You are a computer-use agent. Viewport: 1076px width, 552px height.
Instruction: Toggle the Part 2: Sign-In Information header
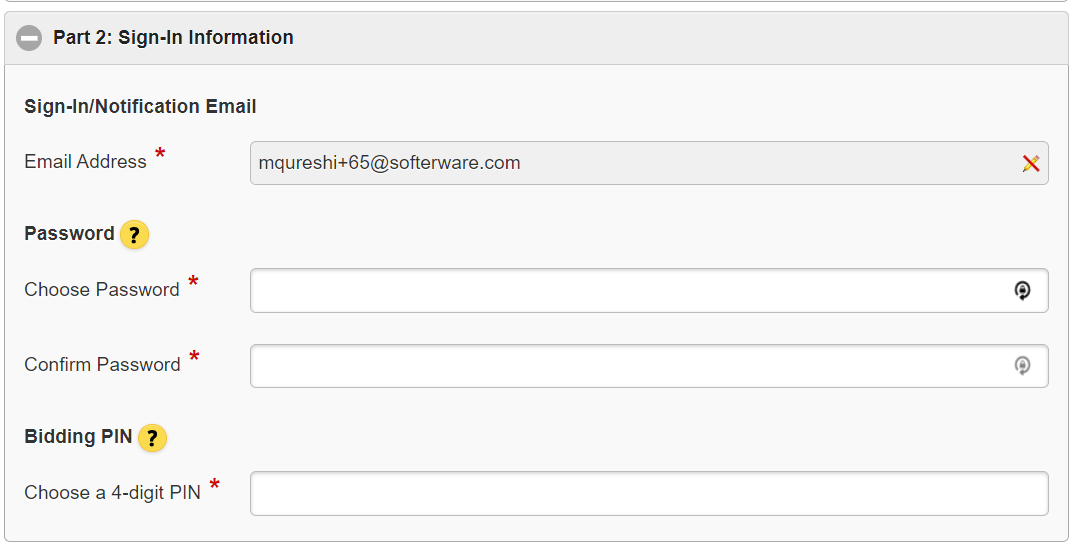[x=536, y=38]
